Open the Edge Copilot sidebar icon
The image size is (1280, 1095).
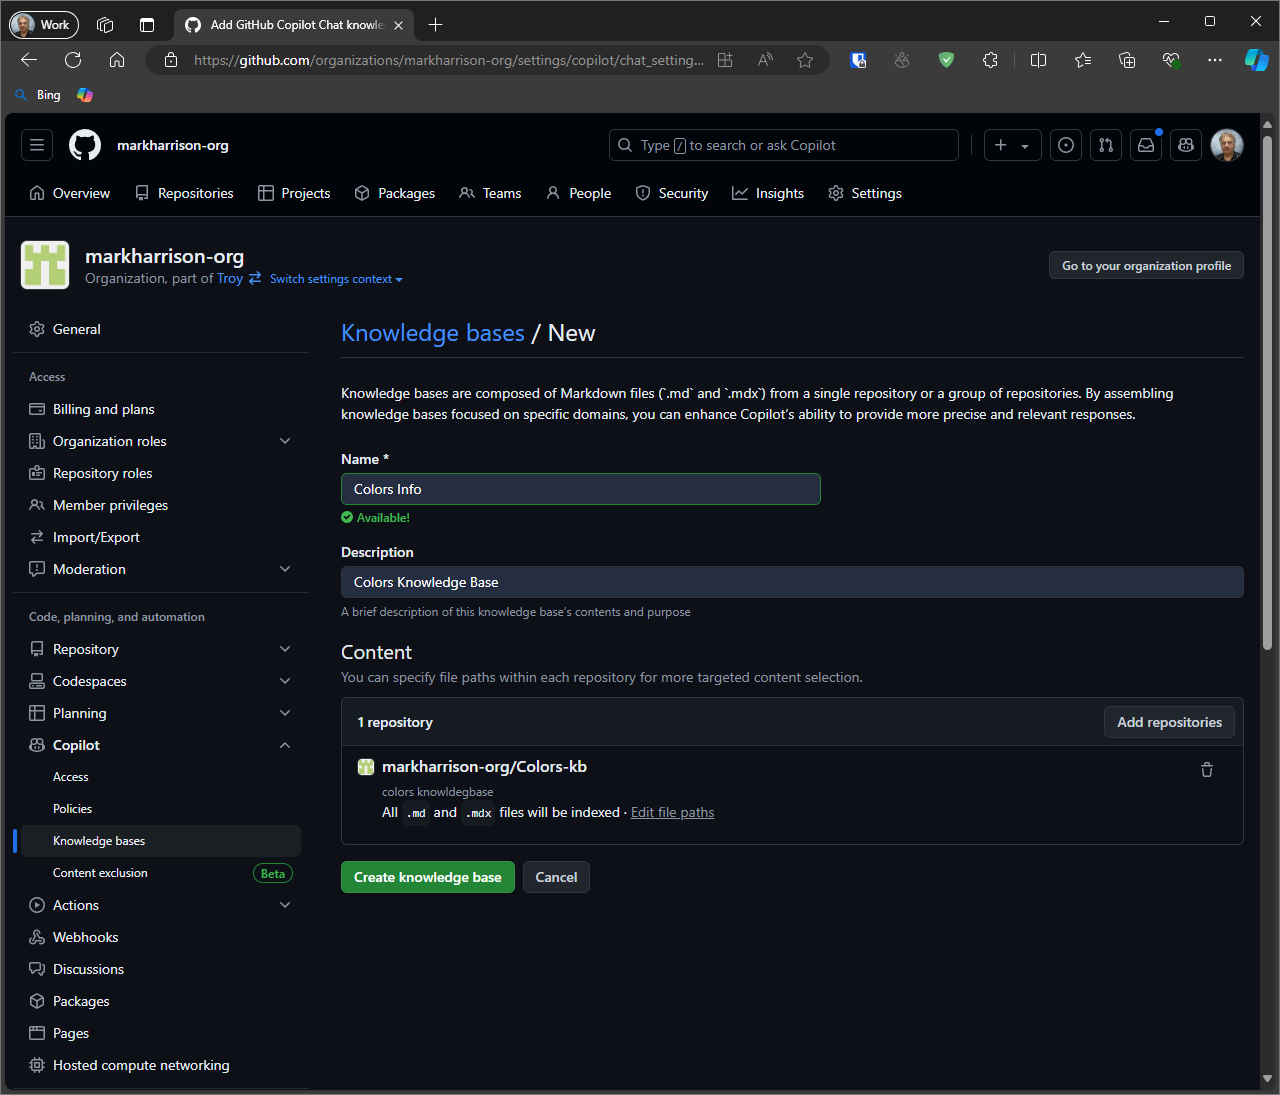tap(1256, 60)
